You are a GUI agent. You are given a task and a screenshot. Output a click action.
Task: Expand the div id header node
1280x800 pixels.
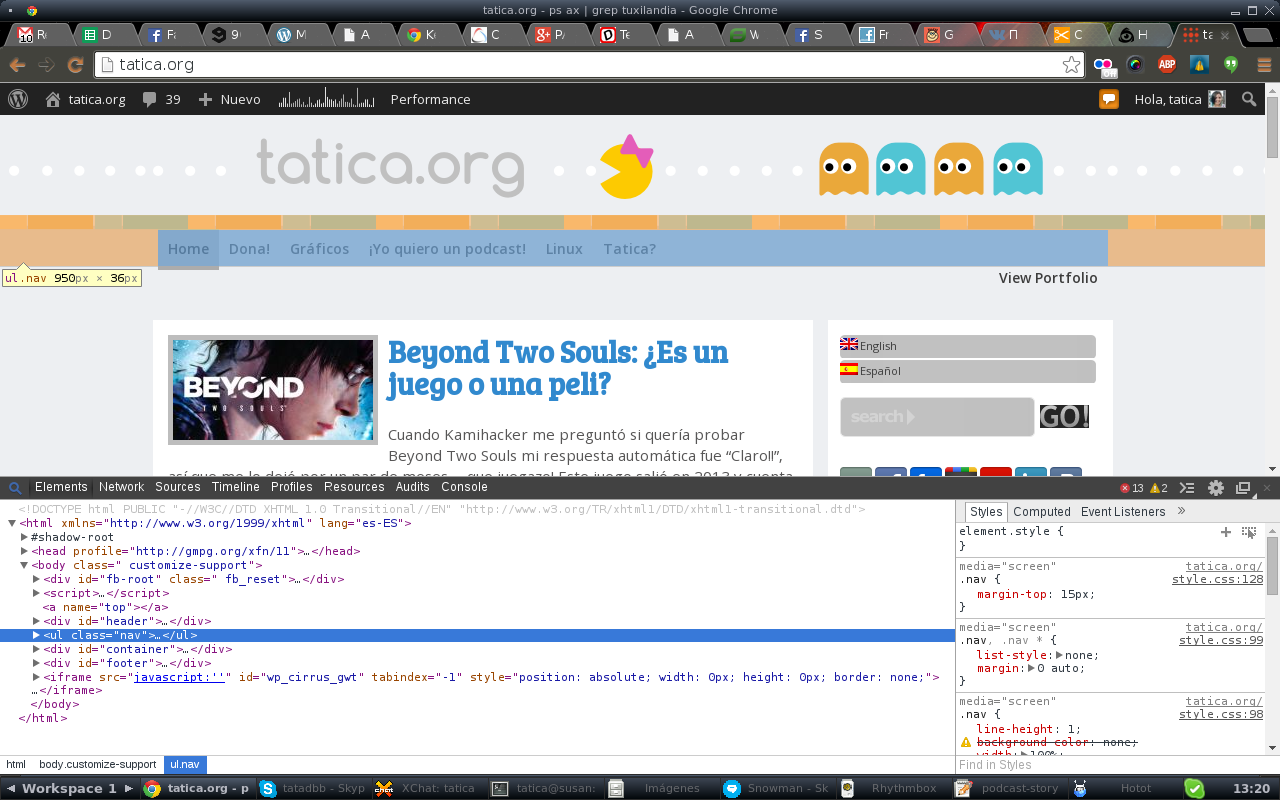[37, 621]
